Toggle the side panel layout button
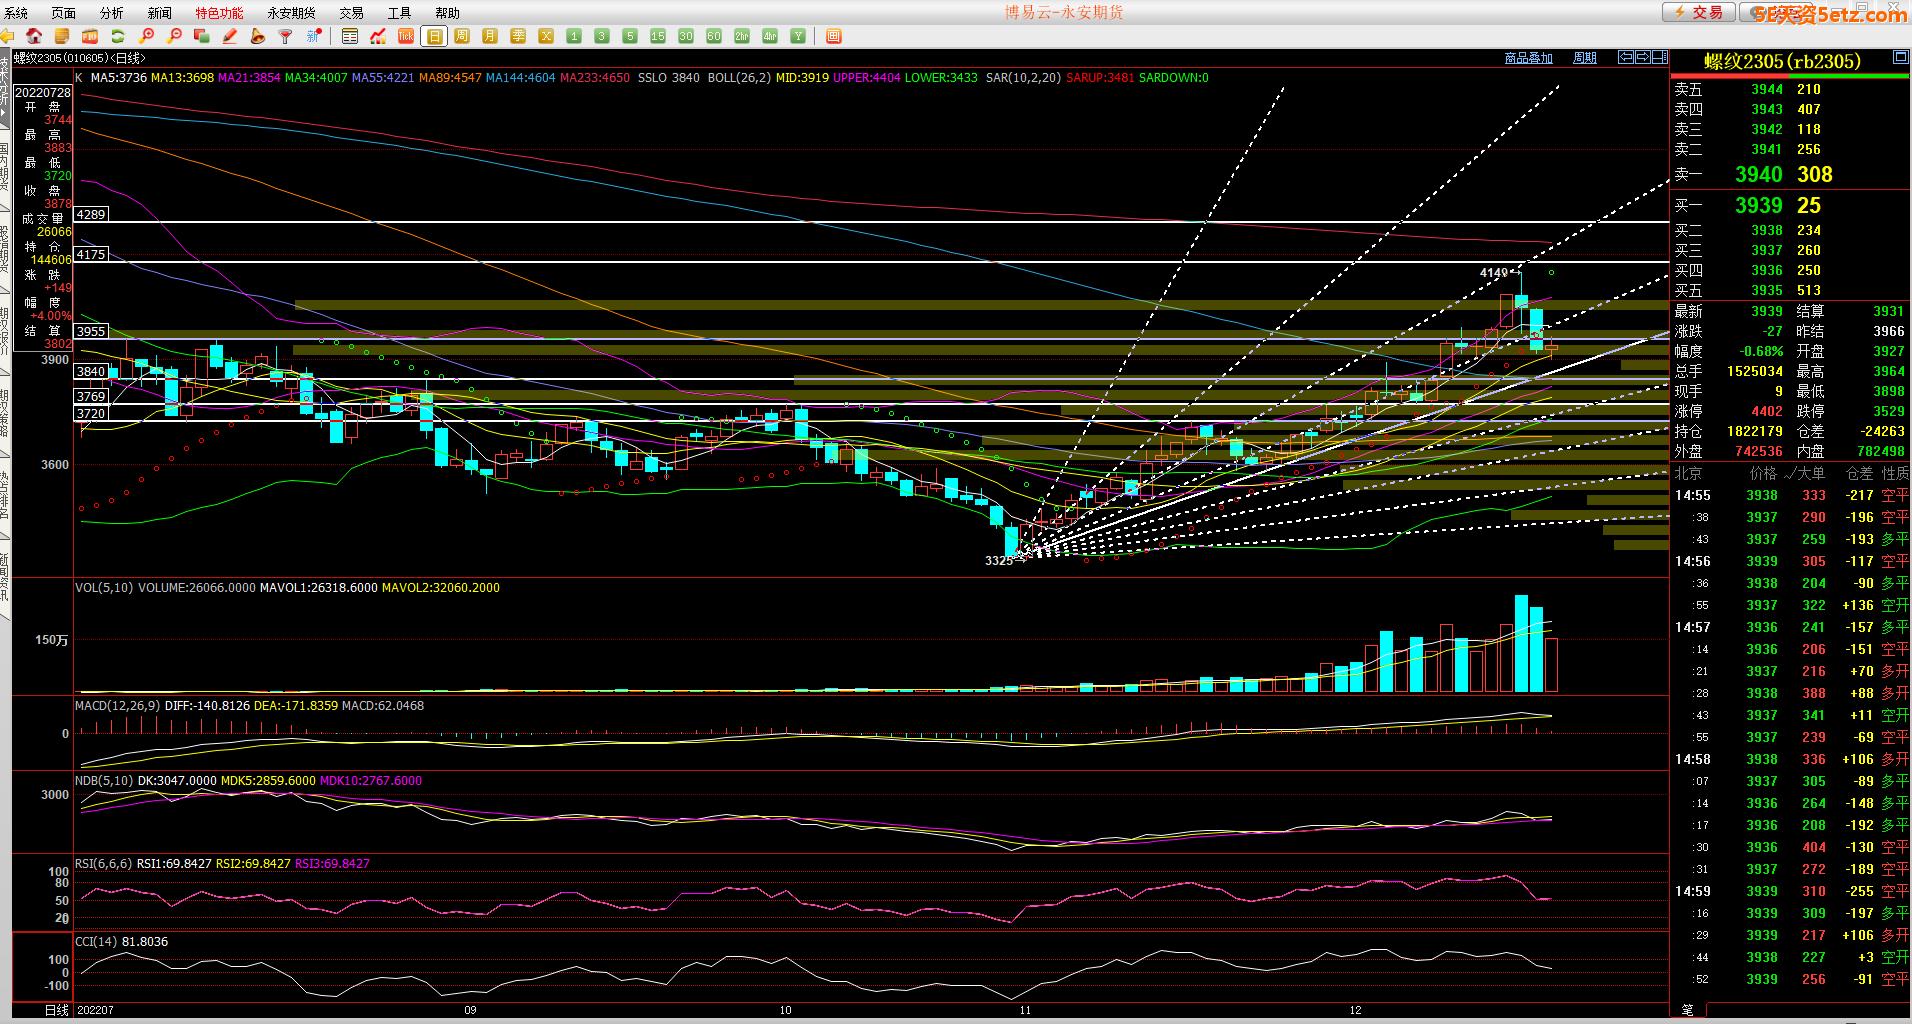Image resolution: width=1912 pixels, height=1024 pixels. click(x=1660, y=57)
